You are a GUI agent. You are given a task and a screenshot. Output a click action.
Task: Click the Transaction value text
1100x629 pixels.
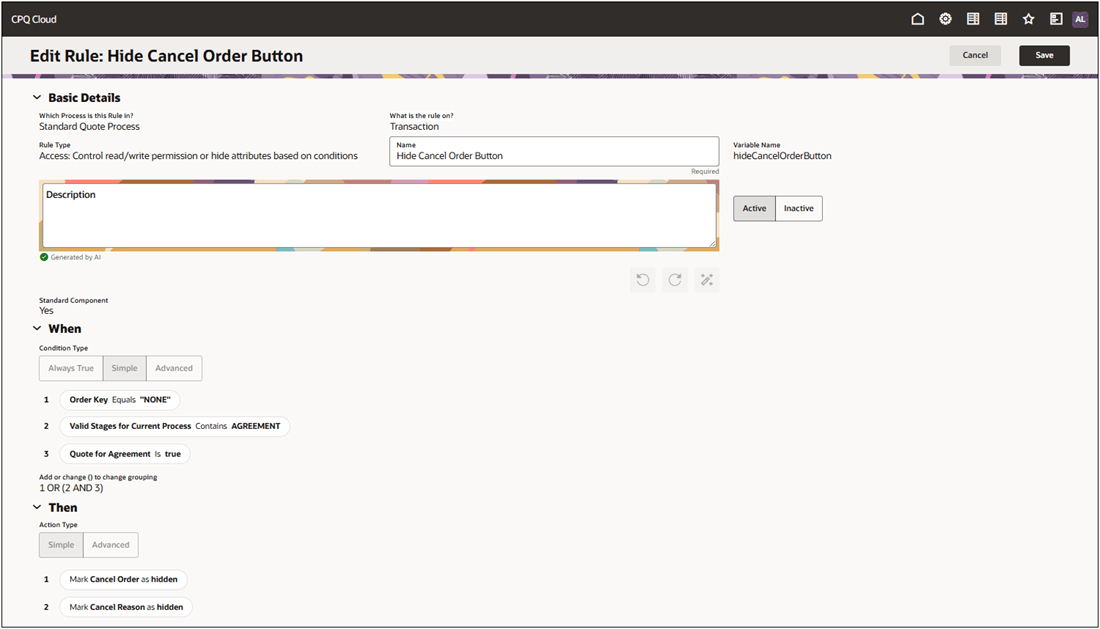(x=415, y=126)
